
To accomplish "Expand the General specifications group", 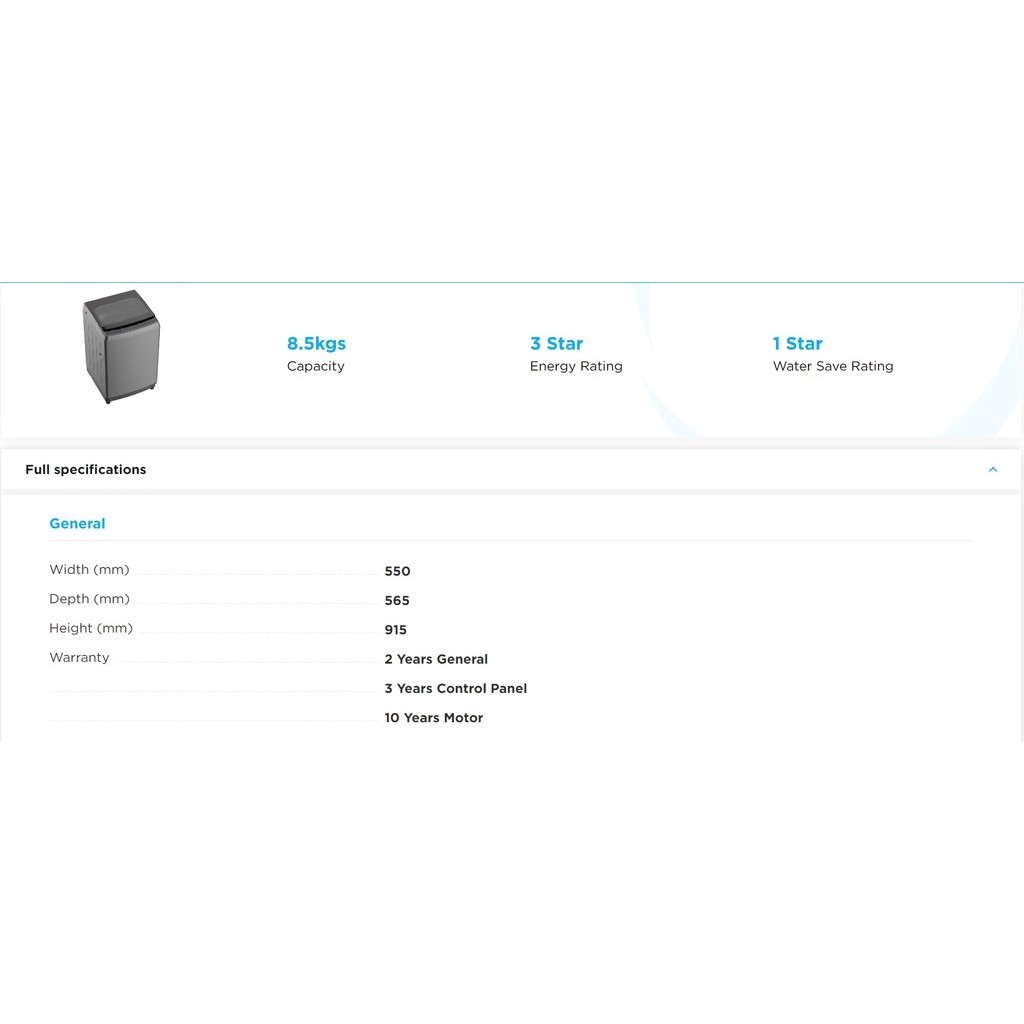I will tap(77, 523).
